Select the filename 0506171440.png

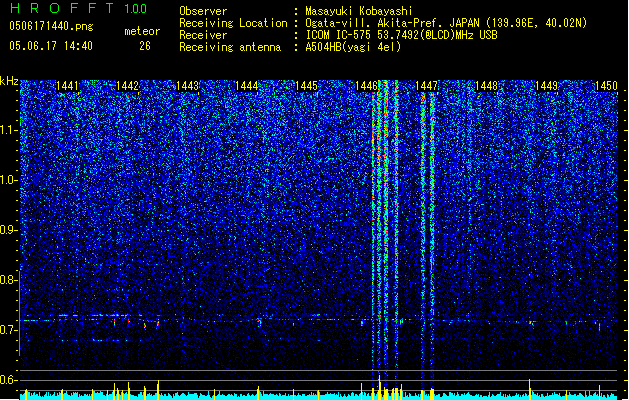point(51,26)
